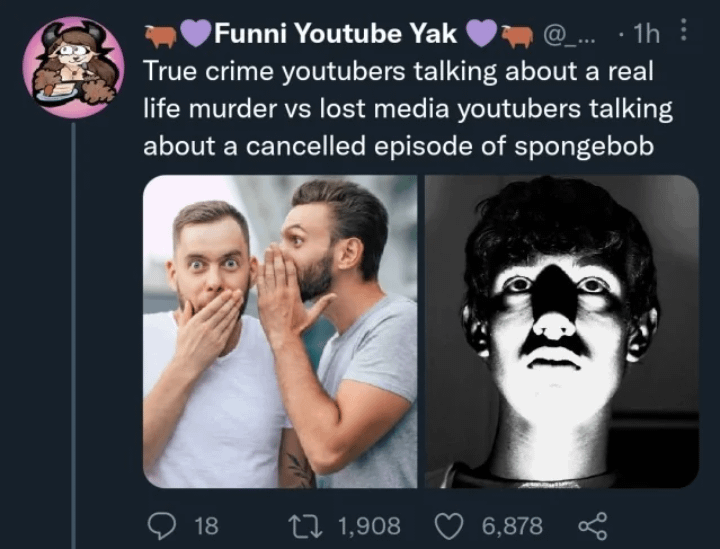Open the Funni Youtube Yak profile avatar

coord(72,68)
